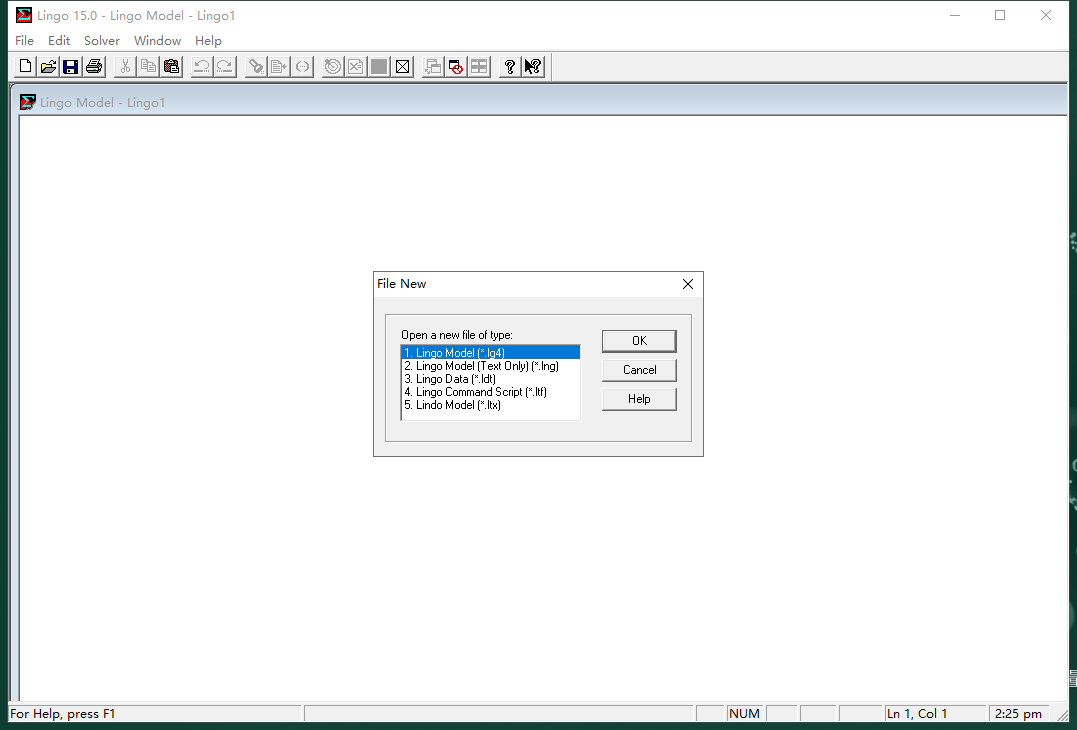Click the Lingo logo in the title bar

[24, 15]
